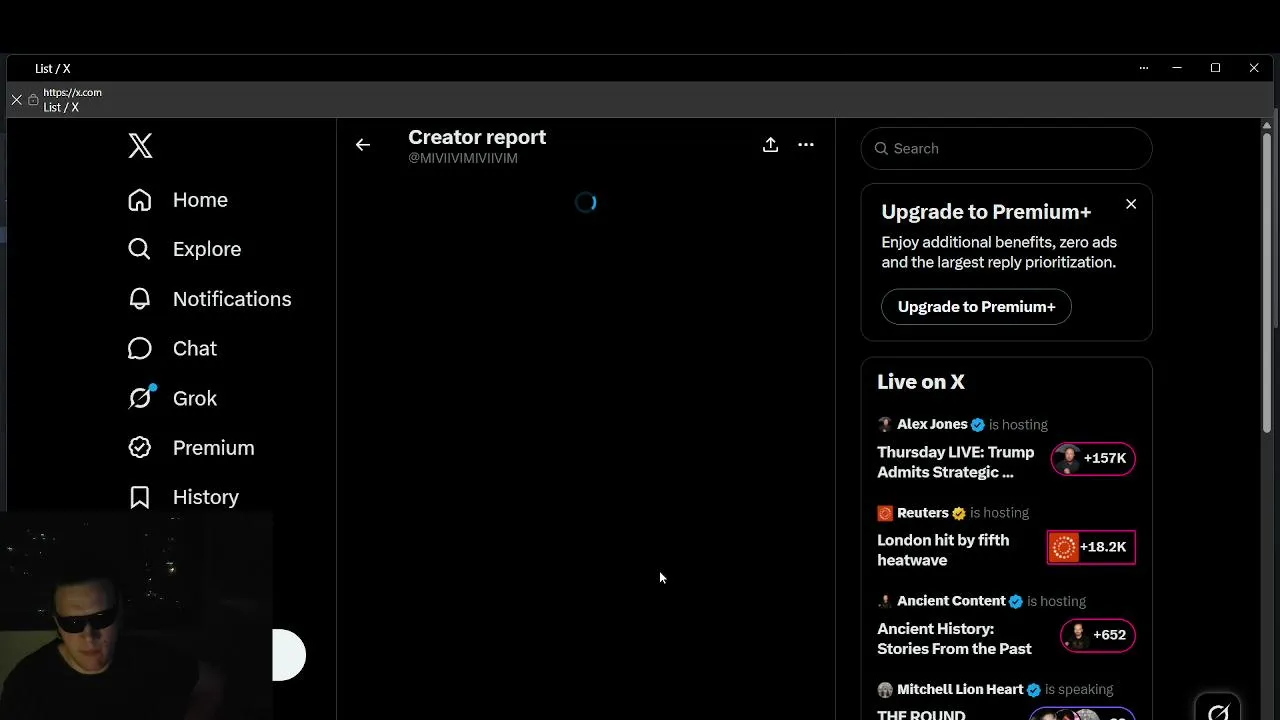Click the Explore magnifier icon
This screenshot has height=720, width=1280.
[x=140, y=249]
